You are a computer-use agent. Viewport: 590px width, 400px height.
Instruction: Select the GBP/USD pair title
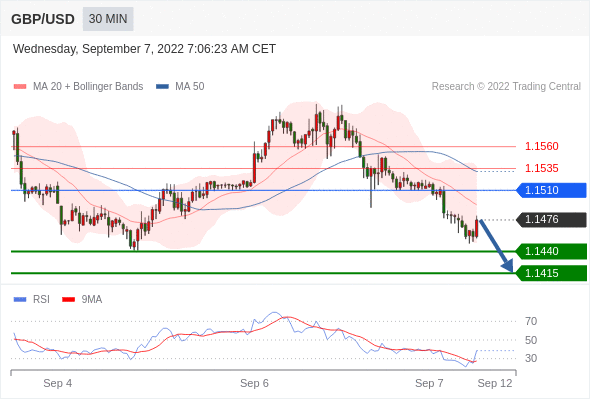[x=43, y=19]
